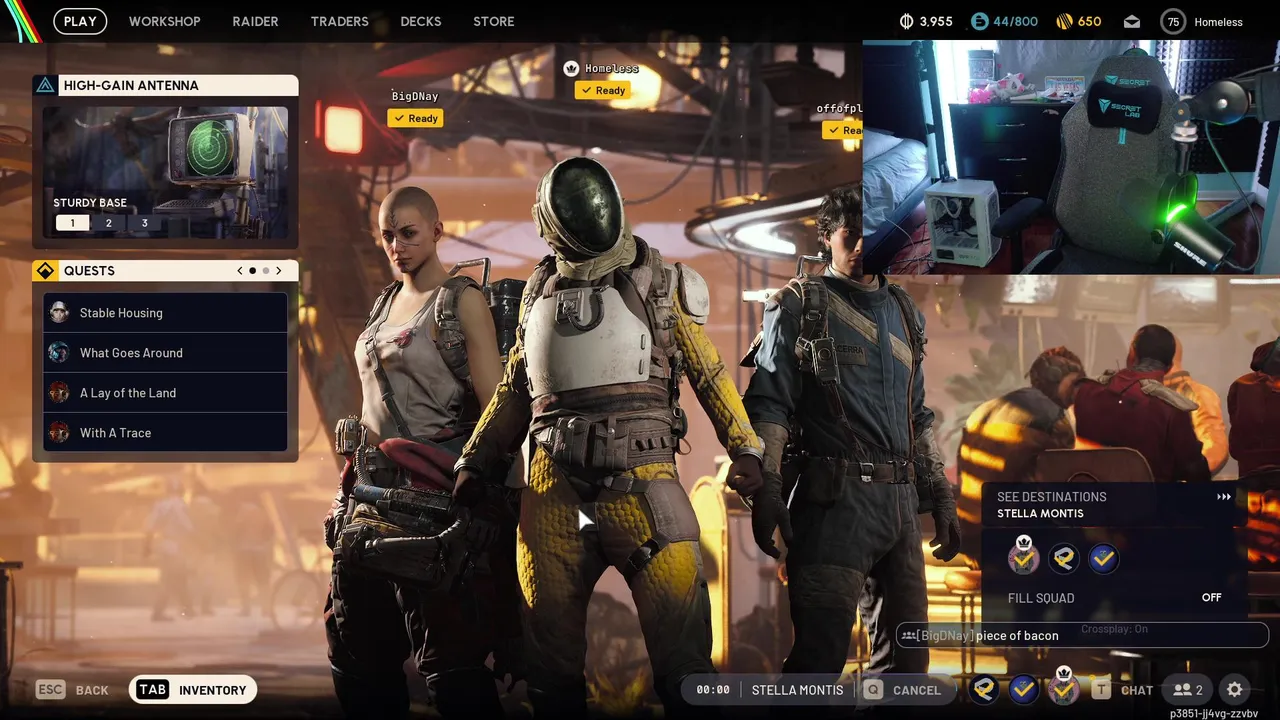Click the 'HIGH-GAIN ANTENNA' title
Viewport: 1280px width, 720px height.
[131, 86]
